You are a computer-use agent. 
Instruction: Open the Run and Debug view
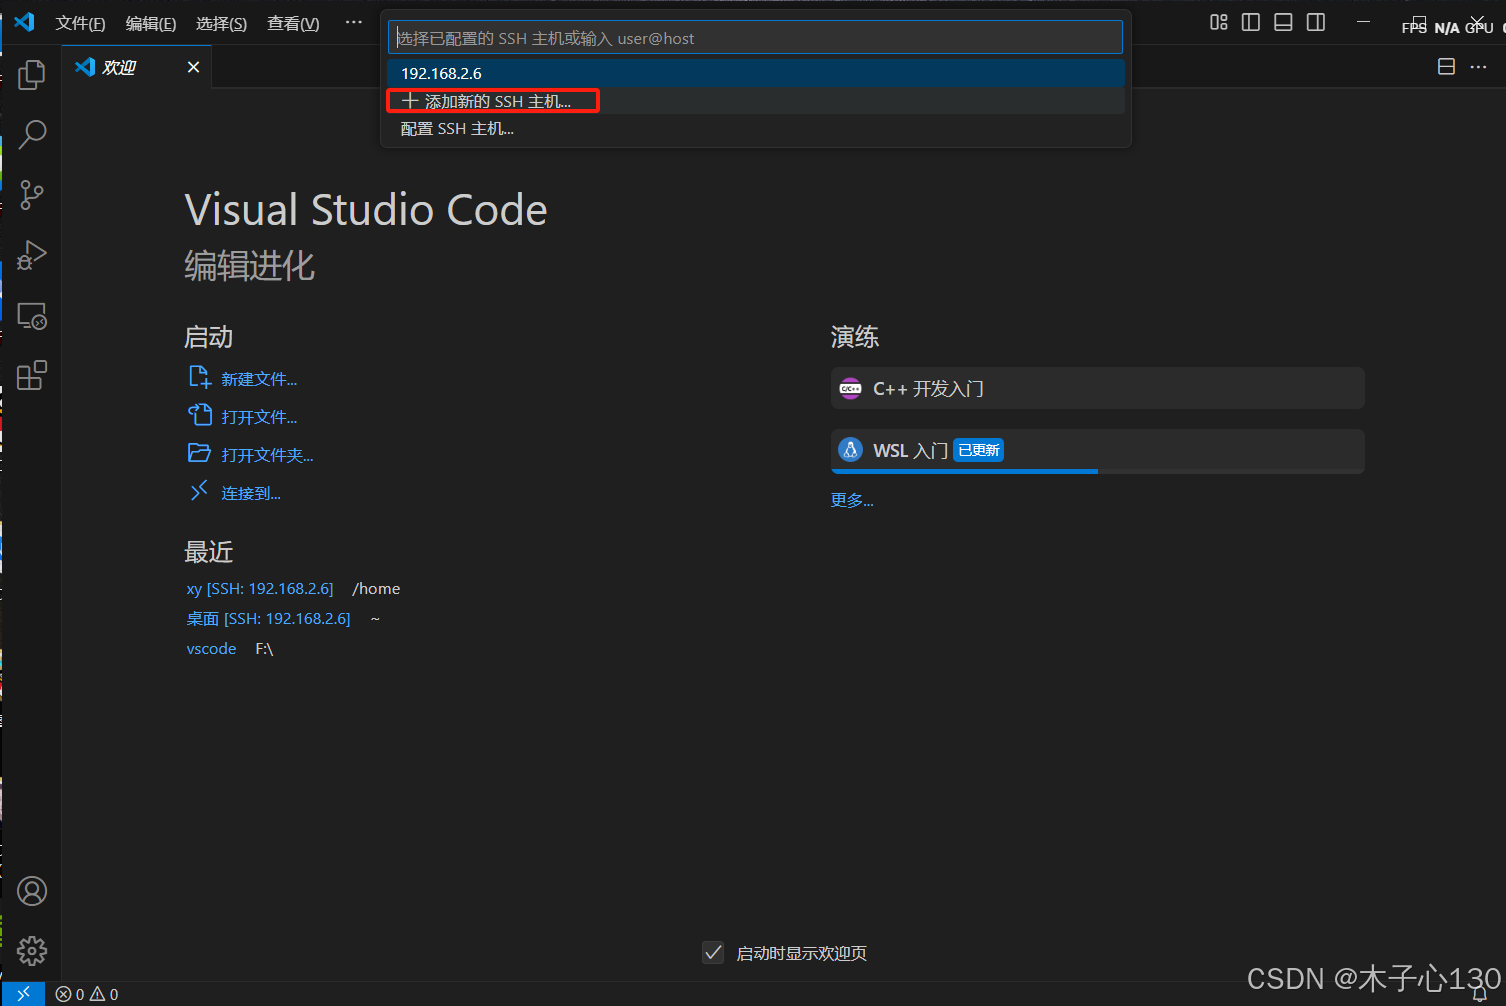pos(31,255)
